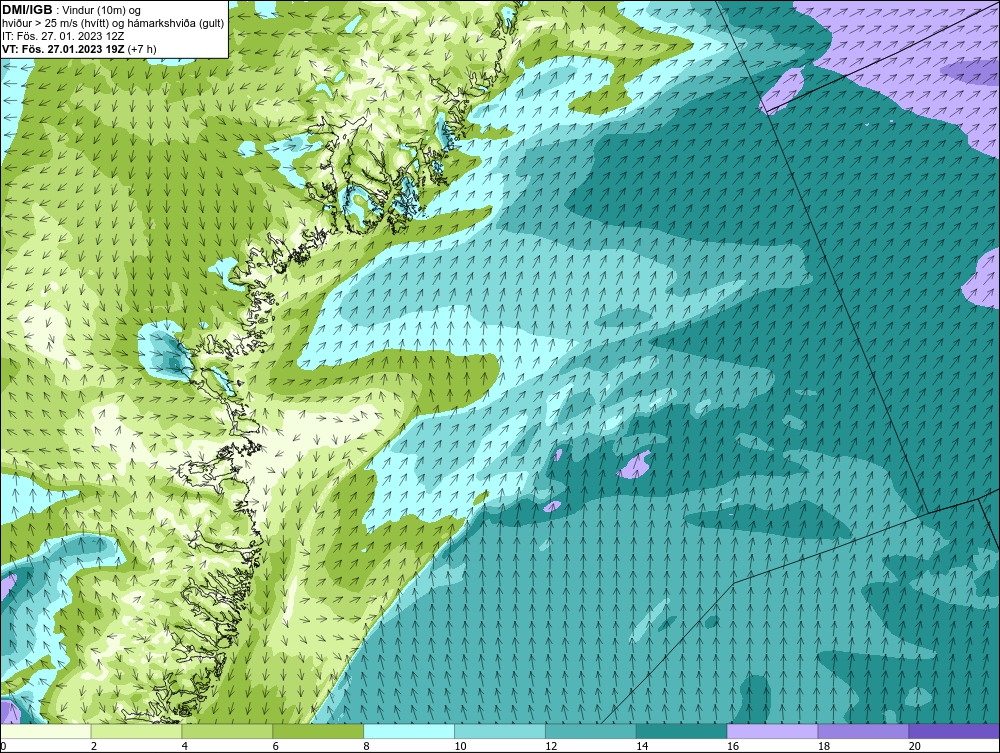Click the dark violet above-20 m/s legend swatch
The image size is (1000, 753).
(x=954, y=731)
